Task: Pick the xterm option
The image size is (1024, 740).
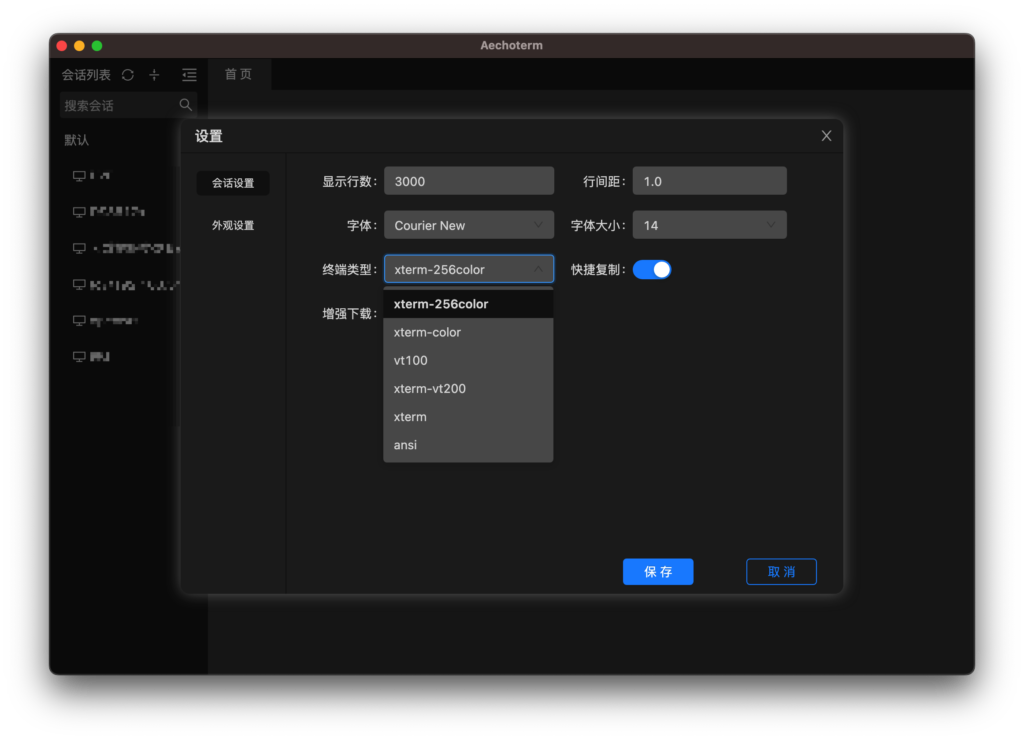Action: click(x=468, y=417)
